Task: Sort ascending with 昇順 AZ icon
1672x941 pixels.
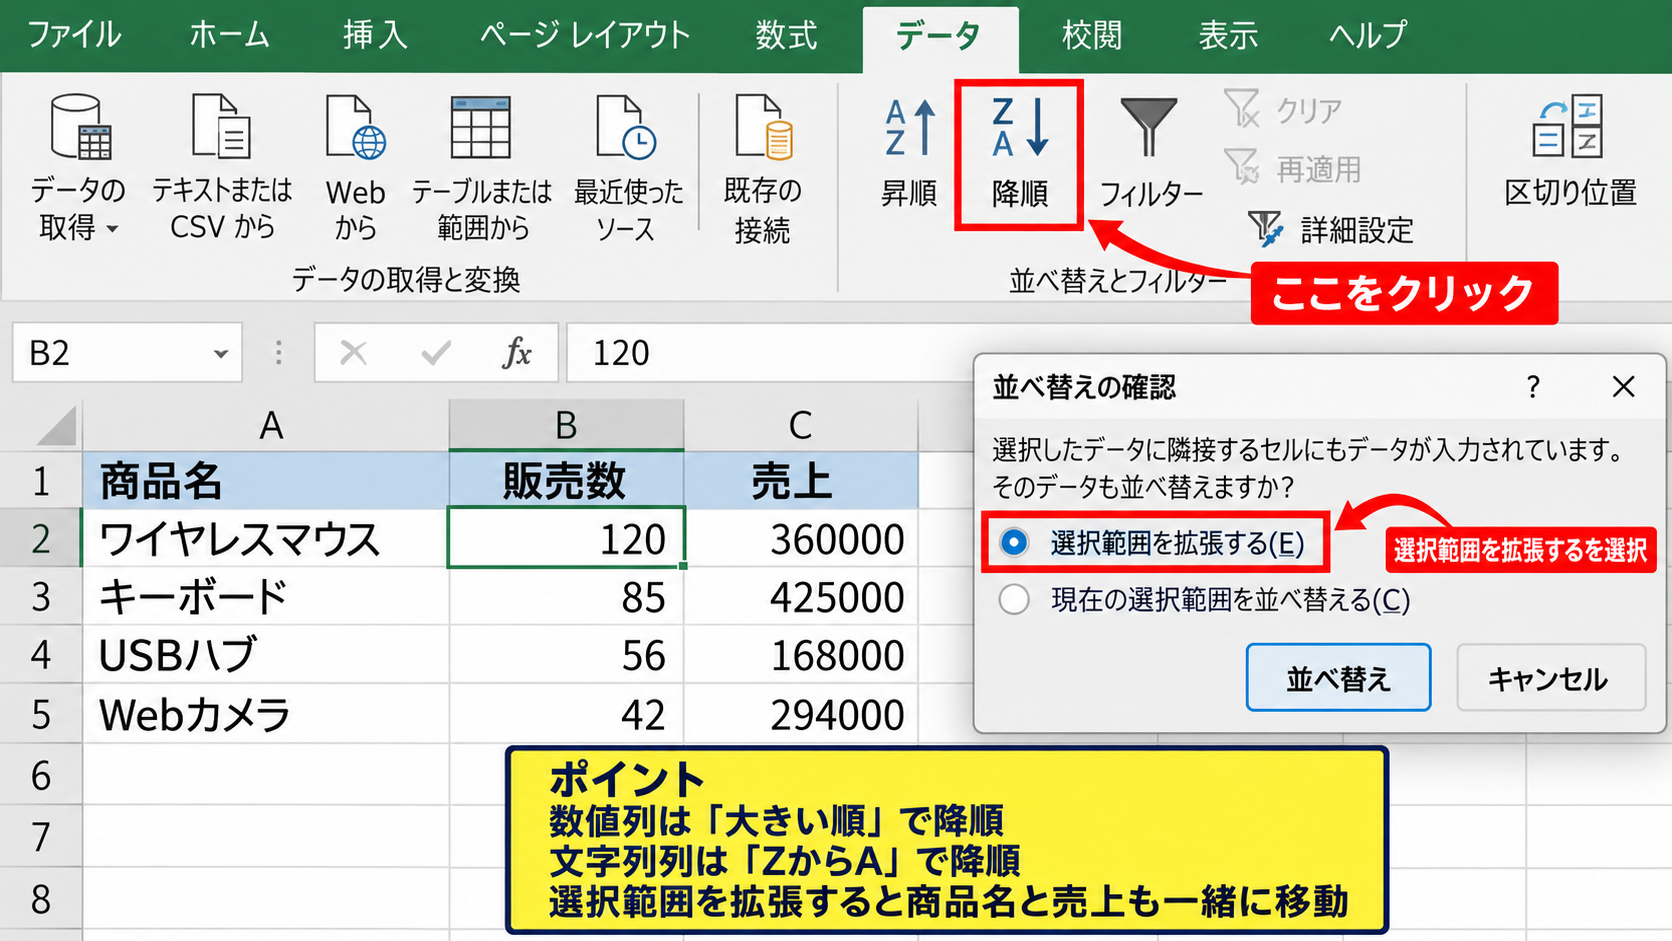Action: (910, 128)
